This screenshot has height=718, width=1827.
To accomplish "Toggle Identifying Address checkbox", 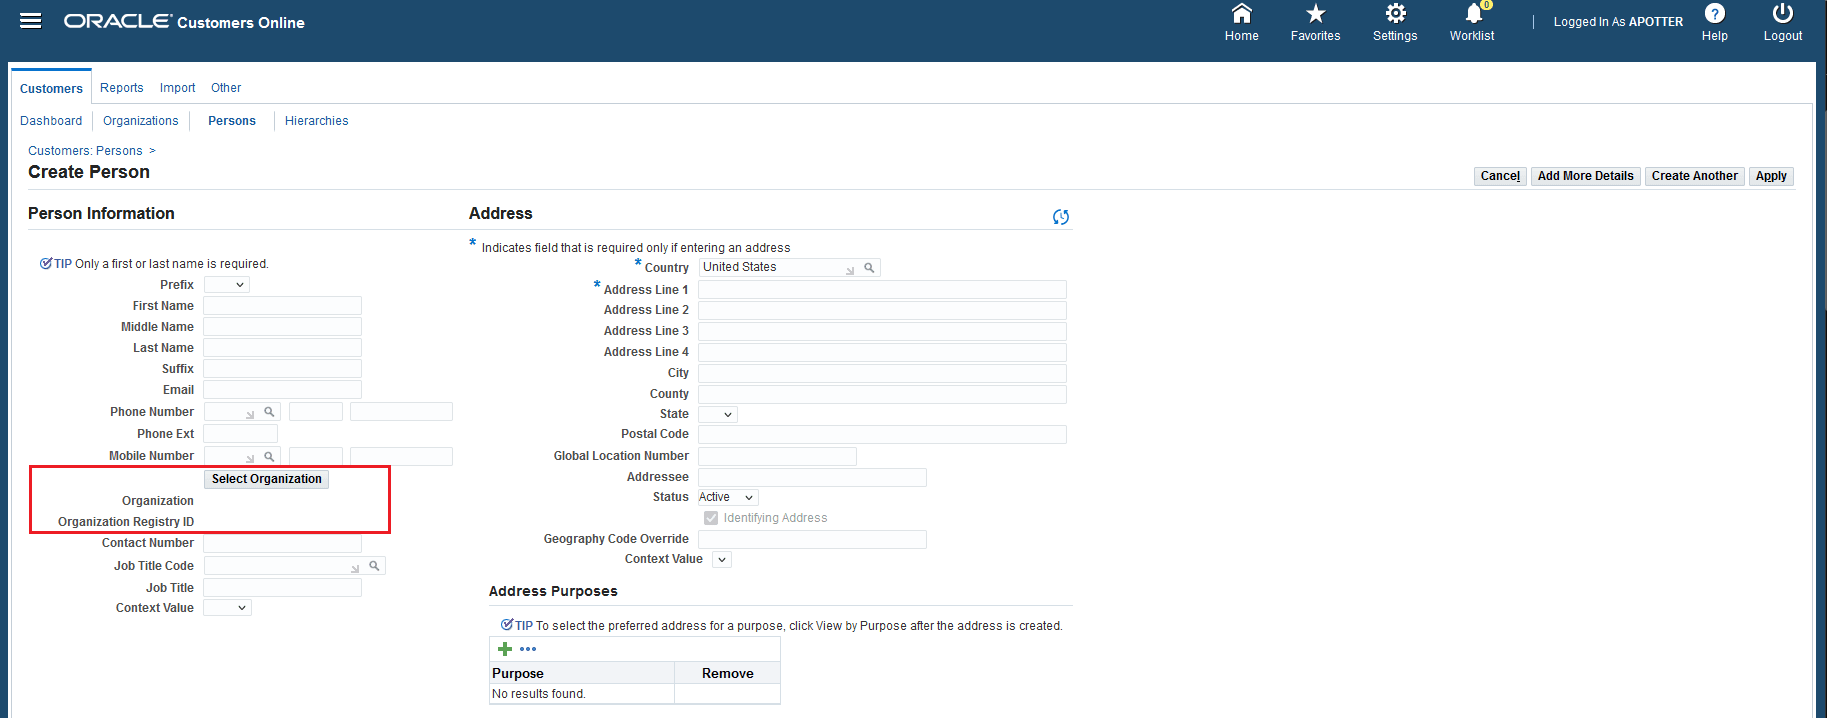I will click(x=711, y=518).
